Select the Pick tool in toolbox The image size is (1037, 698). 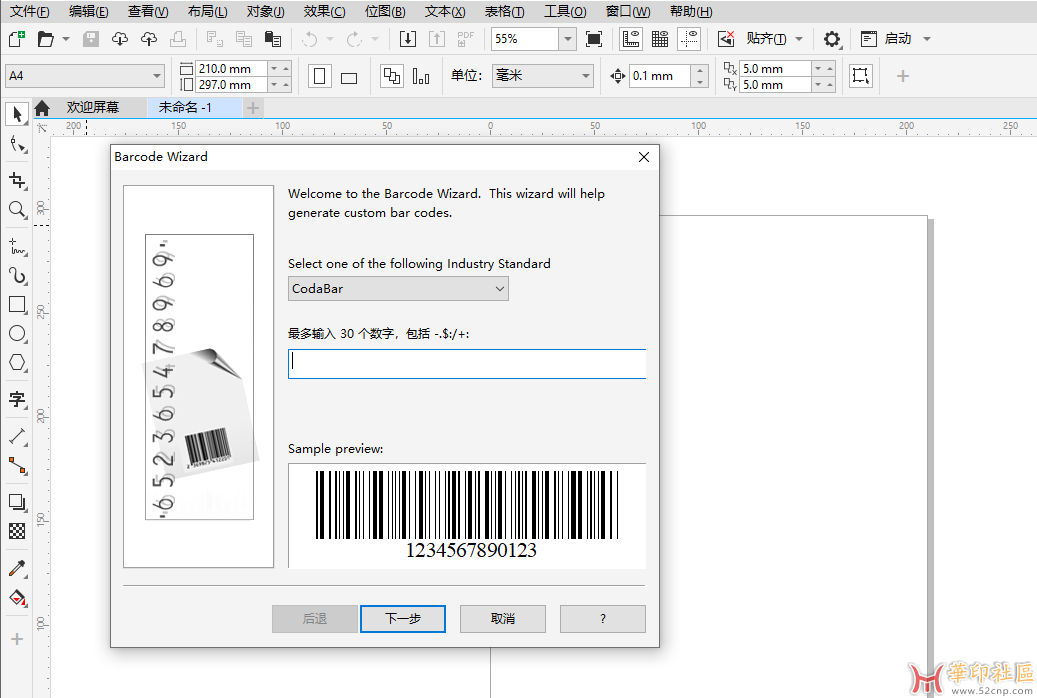pos(17,114)
